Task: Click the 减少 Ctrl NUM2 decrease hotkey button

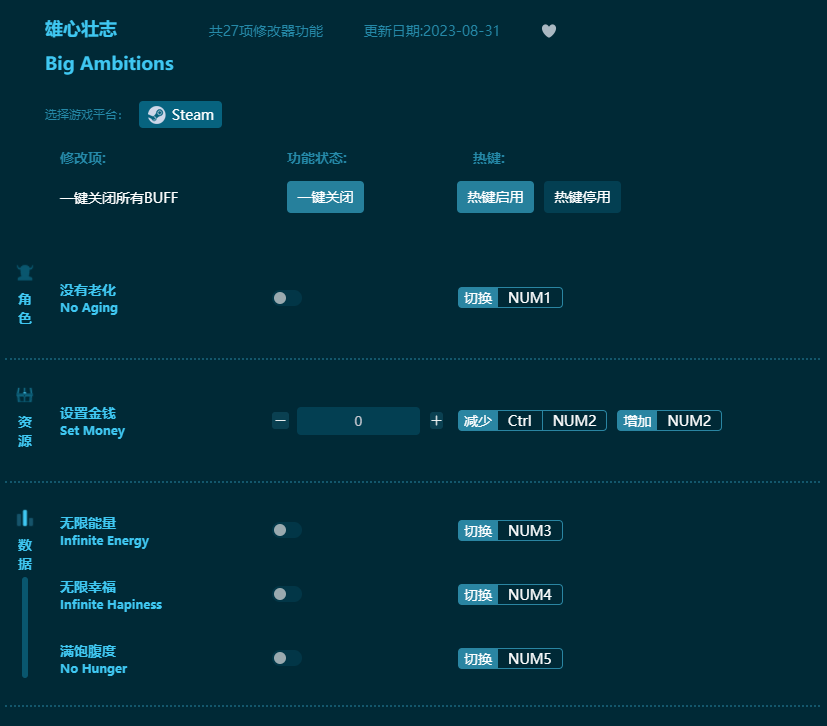Action: point(532,420)
